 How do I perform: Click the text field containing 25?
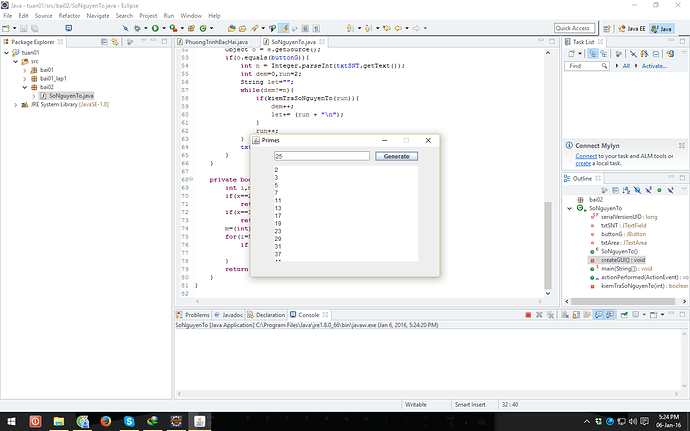click(320, 156)
